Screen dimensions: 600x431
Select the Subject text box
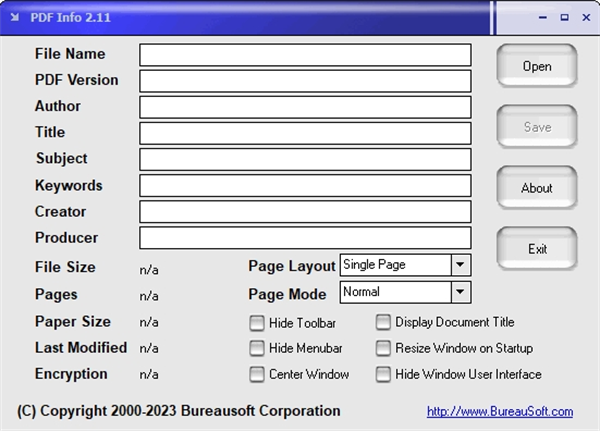pyautogui.click(x=304, y=159)
